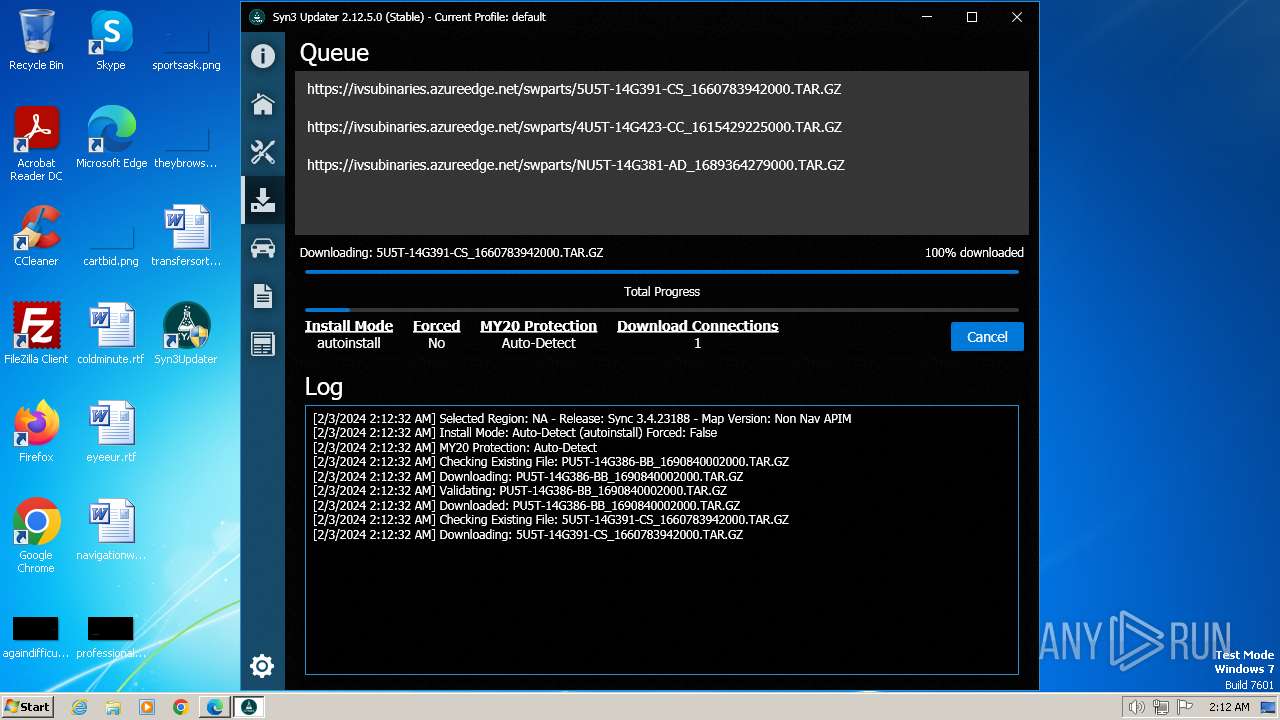Select queue item 5U5T-14G391-CS URL
The image size is (1280, 720).
(574, 89)
